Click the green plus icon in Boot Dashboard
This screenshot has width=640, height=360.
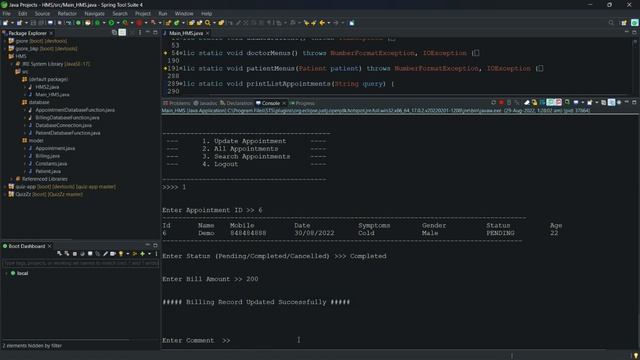coord(142,254)
